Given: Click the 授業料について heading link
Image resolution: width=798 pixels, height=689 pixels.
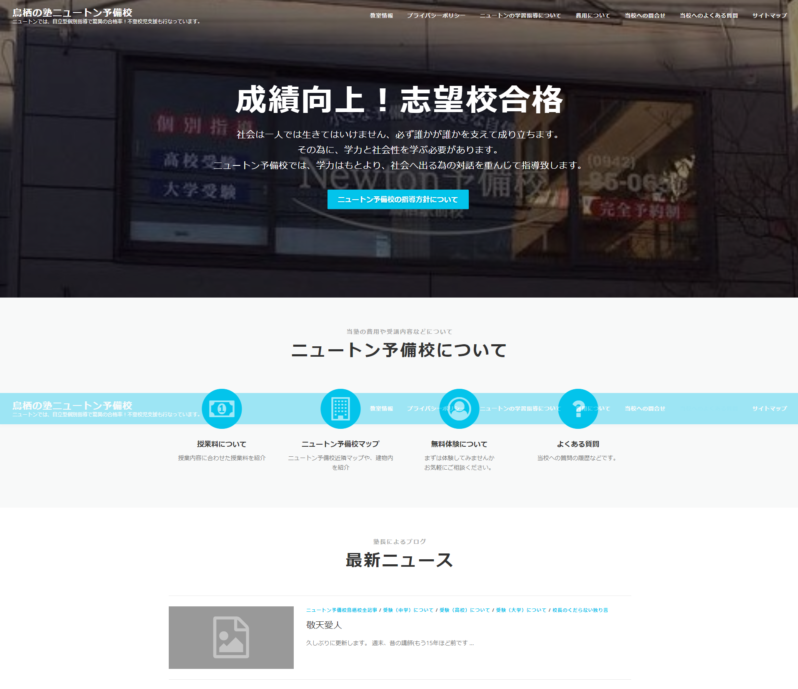Looking at the screenshot, I should pyautogui.click(x=221, y=444).
